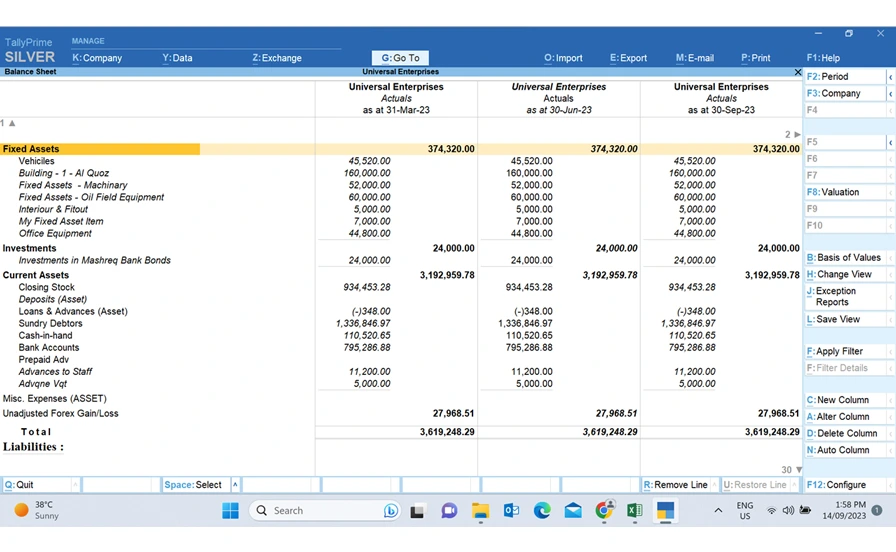Open the P: Print menu
This screenshot has height=552, width=896.
(x=755, y=58)
